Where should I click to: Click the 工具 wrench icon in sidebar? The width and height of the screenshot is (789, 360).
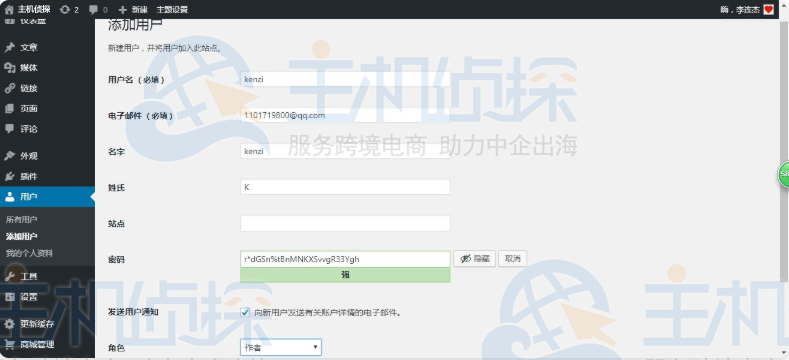(10, 276)
